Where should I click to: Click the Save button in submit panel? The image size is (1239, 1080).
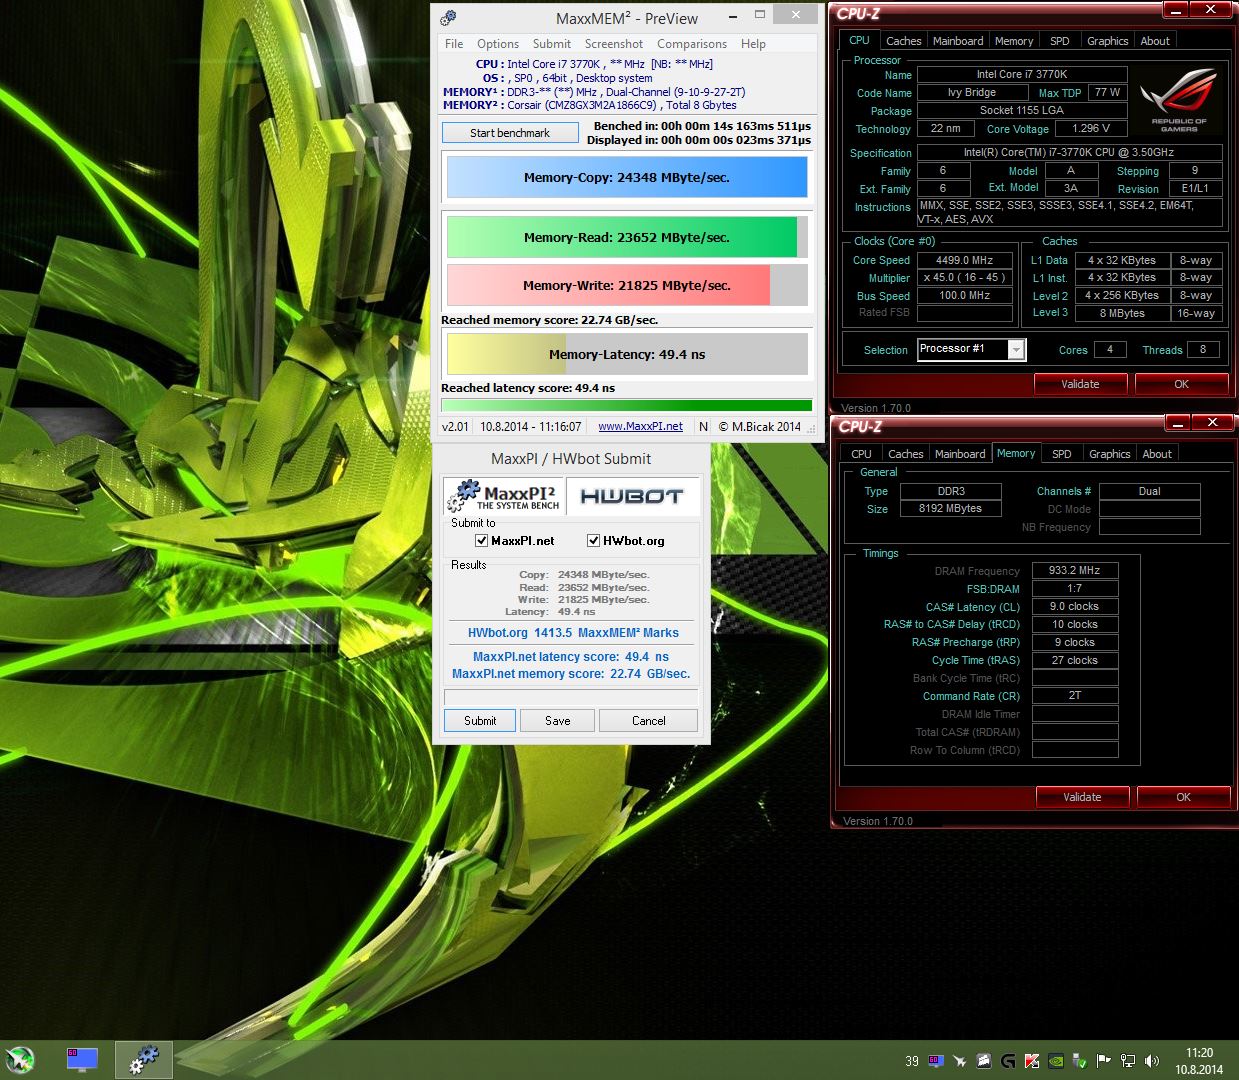click(x=558, y=721)
